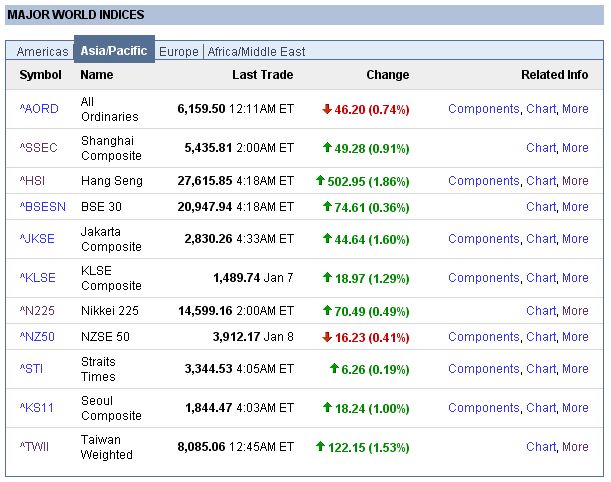Open the ^JKSE symbol link
The width and height of the screenshot is (611, 482).
(x=37, y=238)
